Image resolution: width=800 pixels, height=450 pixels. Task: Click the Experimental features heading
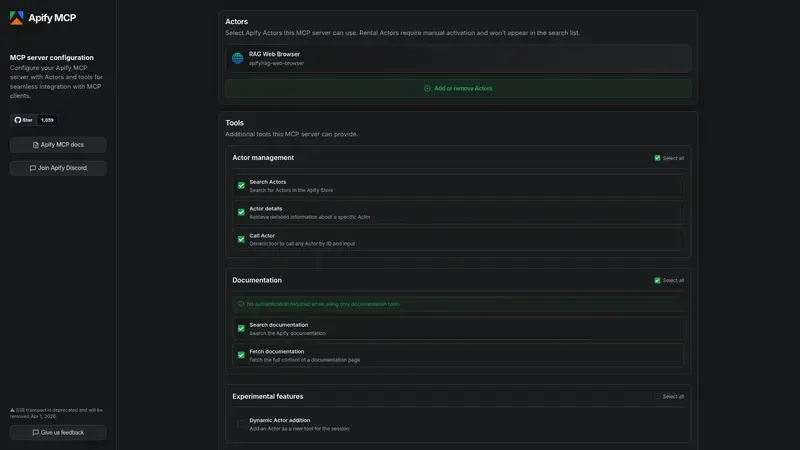[x=268, y=396]
